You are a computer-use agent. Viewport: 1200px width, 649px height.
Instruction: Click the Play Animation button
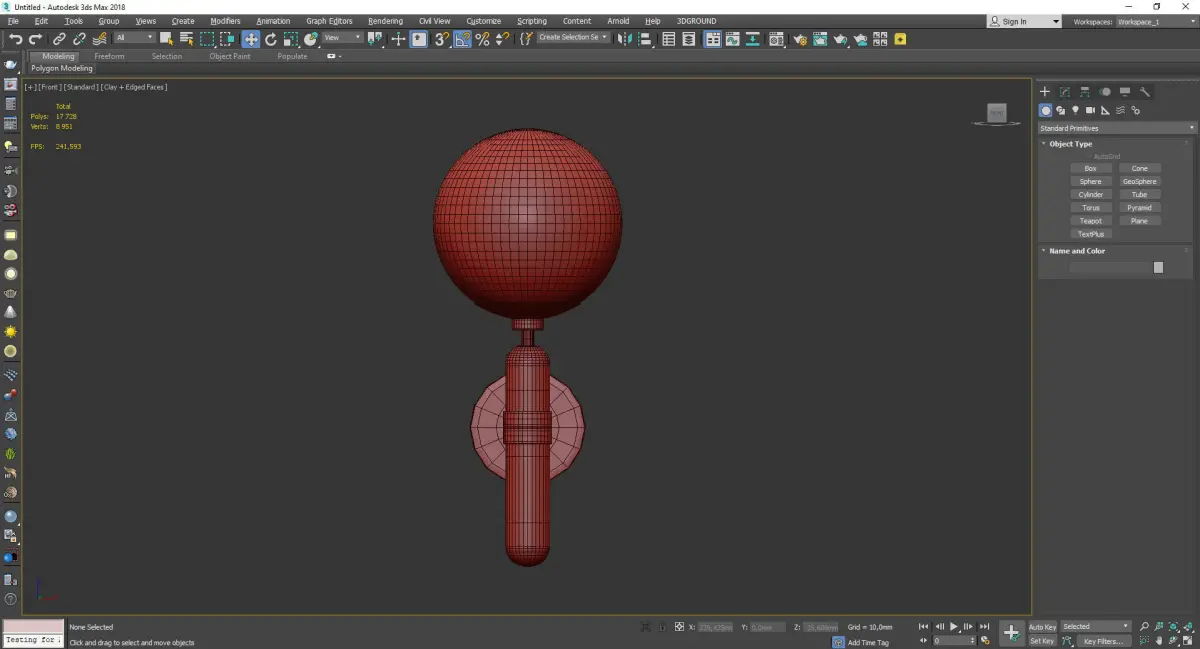(954, 627)
